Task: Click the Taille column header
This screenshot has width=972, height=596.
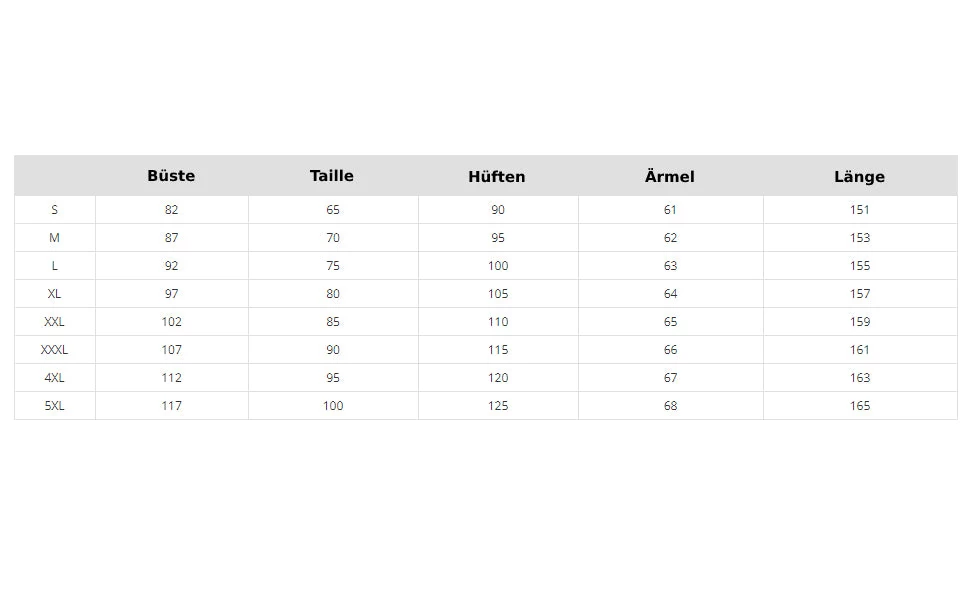Action: [x=332, y=176]
